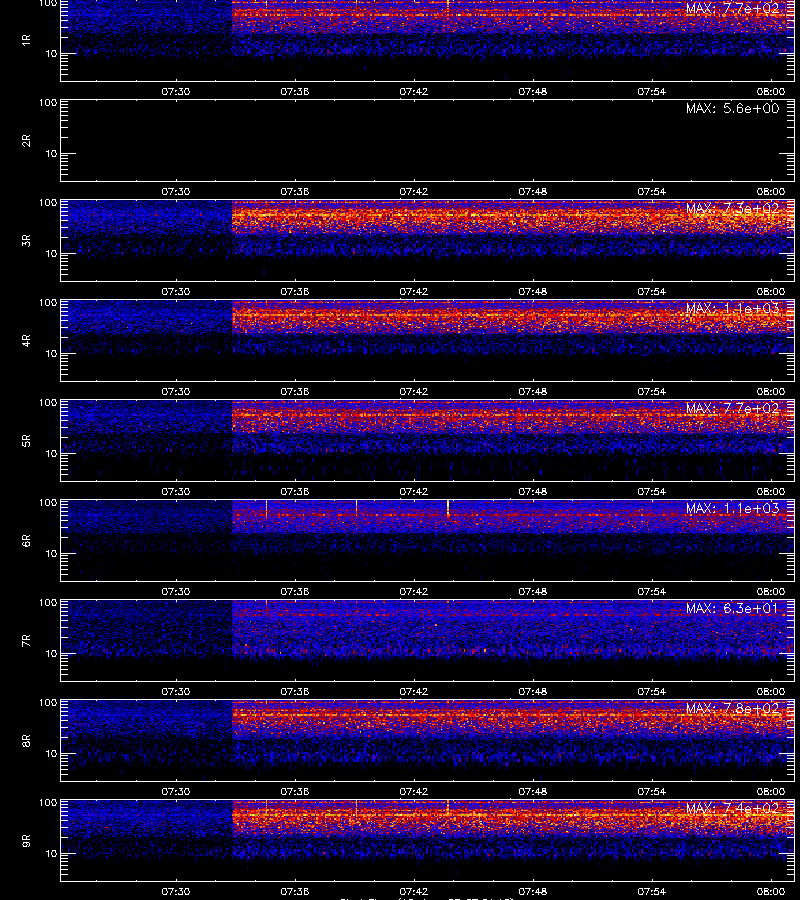Click the 07:42 time label under panel 7R
This screenshot has height=900, width=800.
[x=414, y=692]
